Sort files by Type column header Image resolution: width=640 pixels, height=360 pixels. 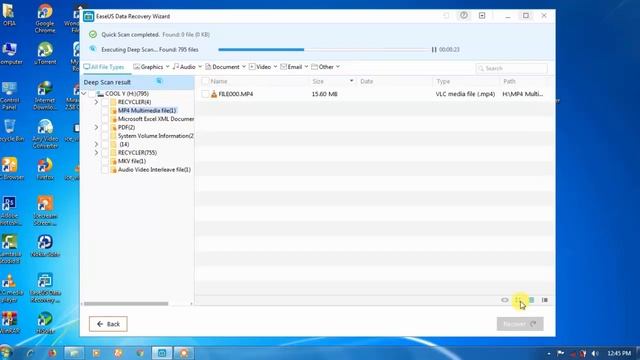[443, 81]
